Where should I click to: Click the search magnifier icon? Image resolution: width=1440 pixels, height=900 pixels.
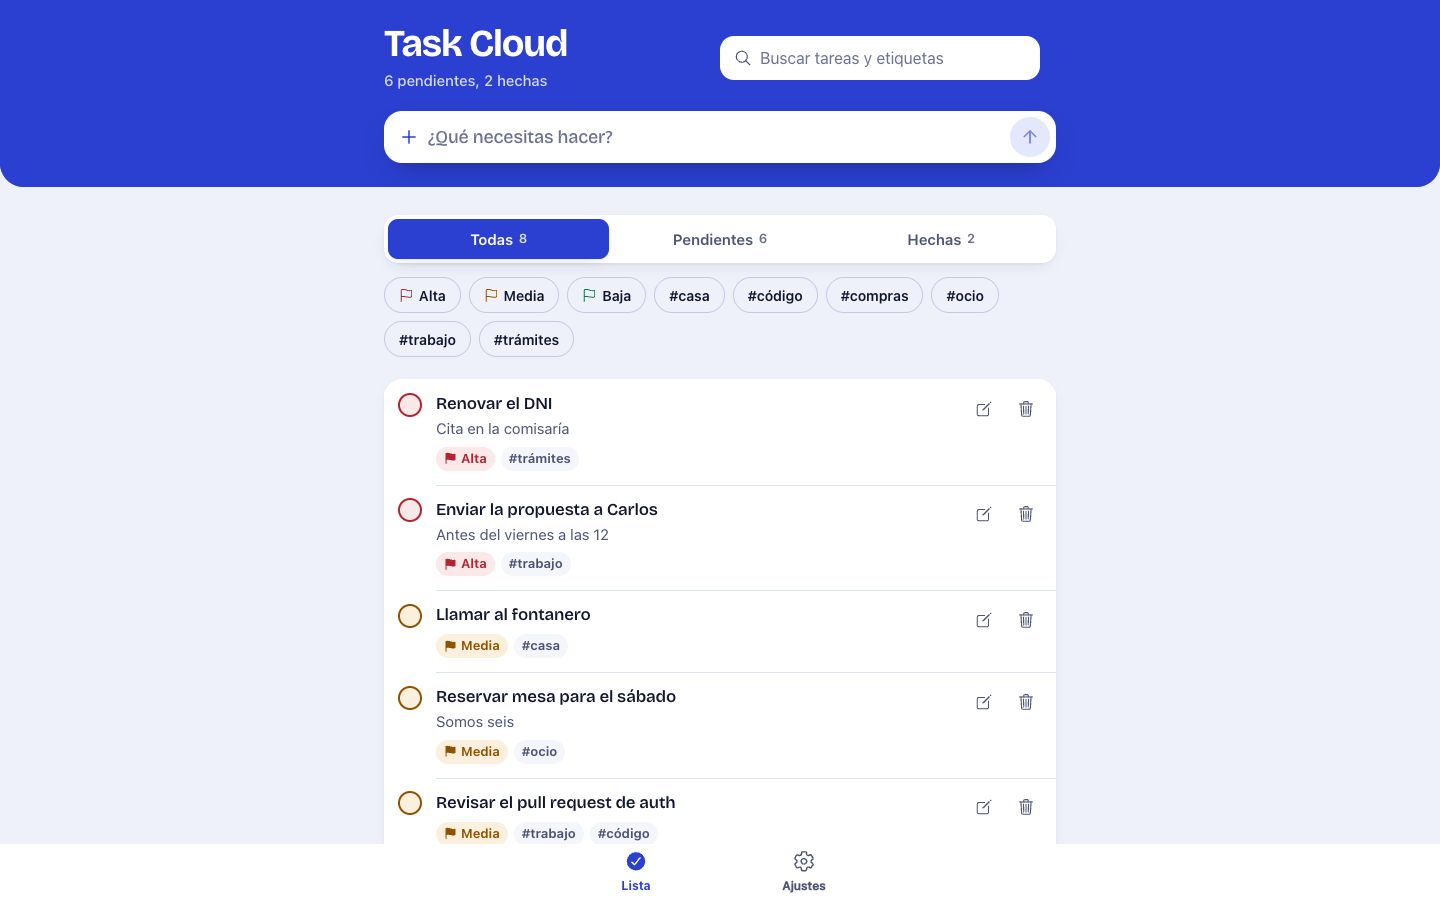743,58
